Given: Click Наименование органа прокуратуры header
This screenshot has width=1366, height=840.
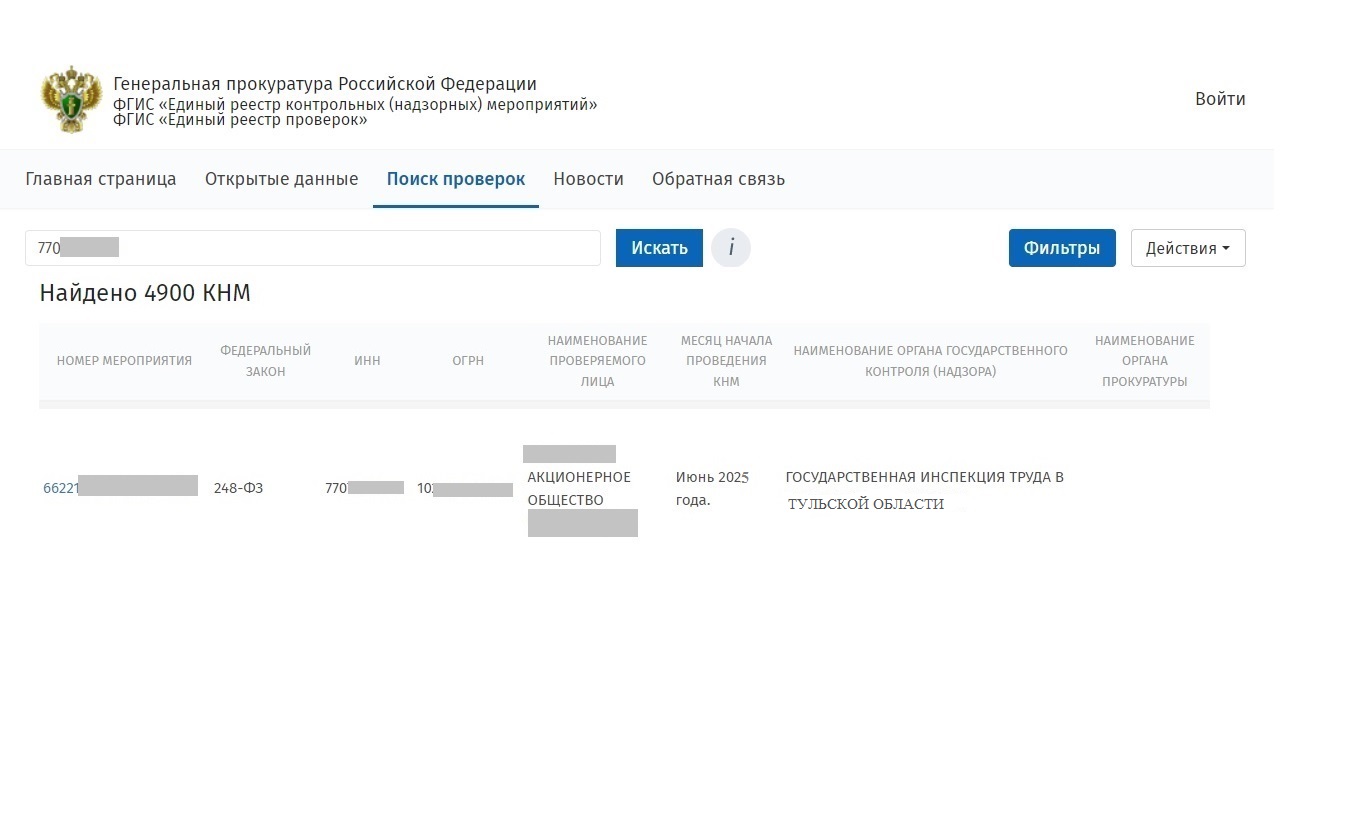Looking at the screenshot, I should pos(1144,361).
